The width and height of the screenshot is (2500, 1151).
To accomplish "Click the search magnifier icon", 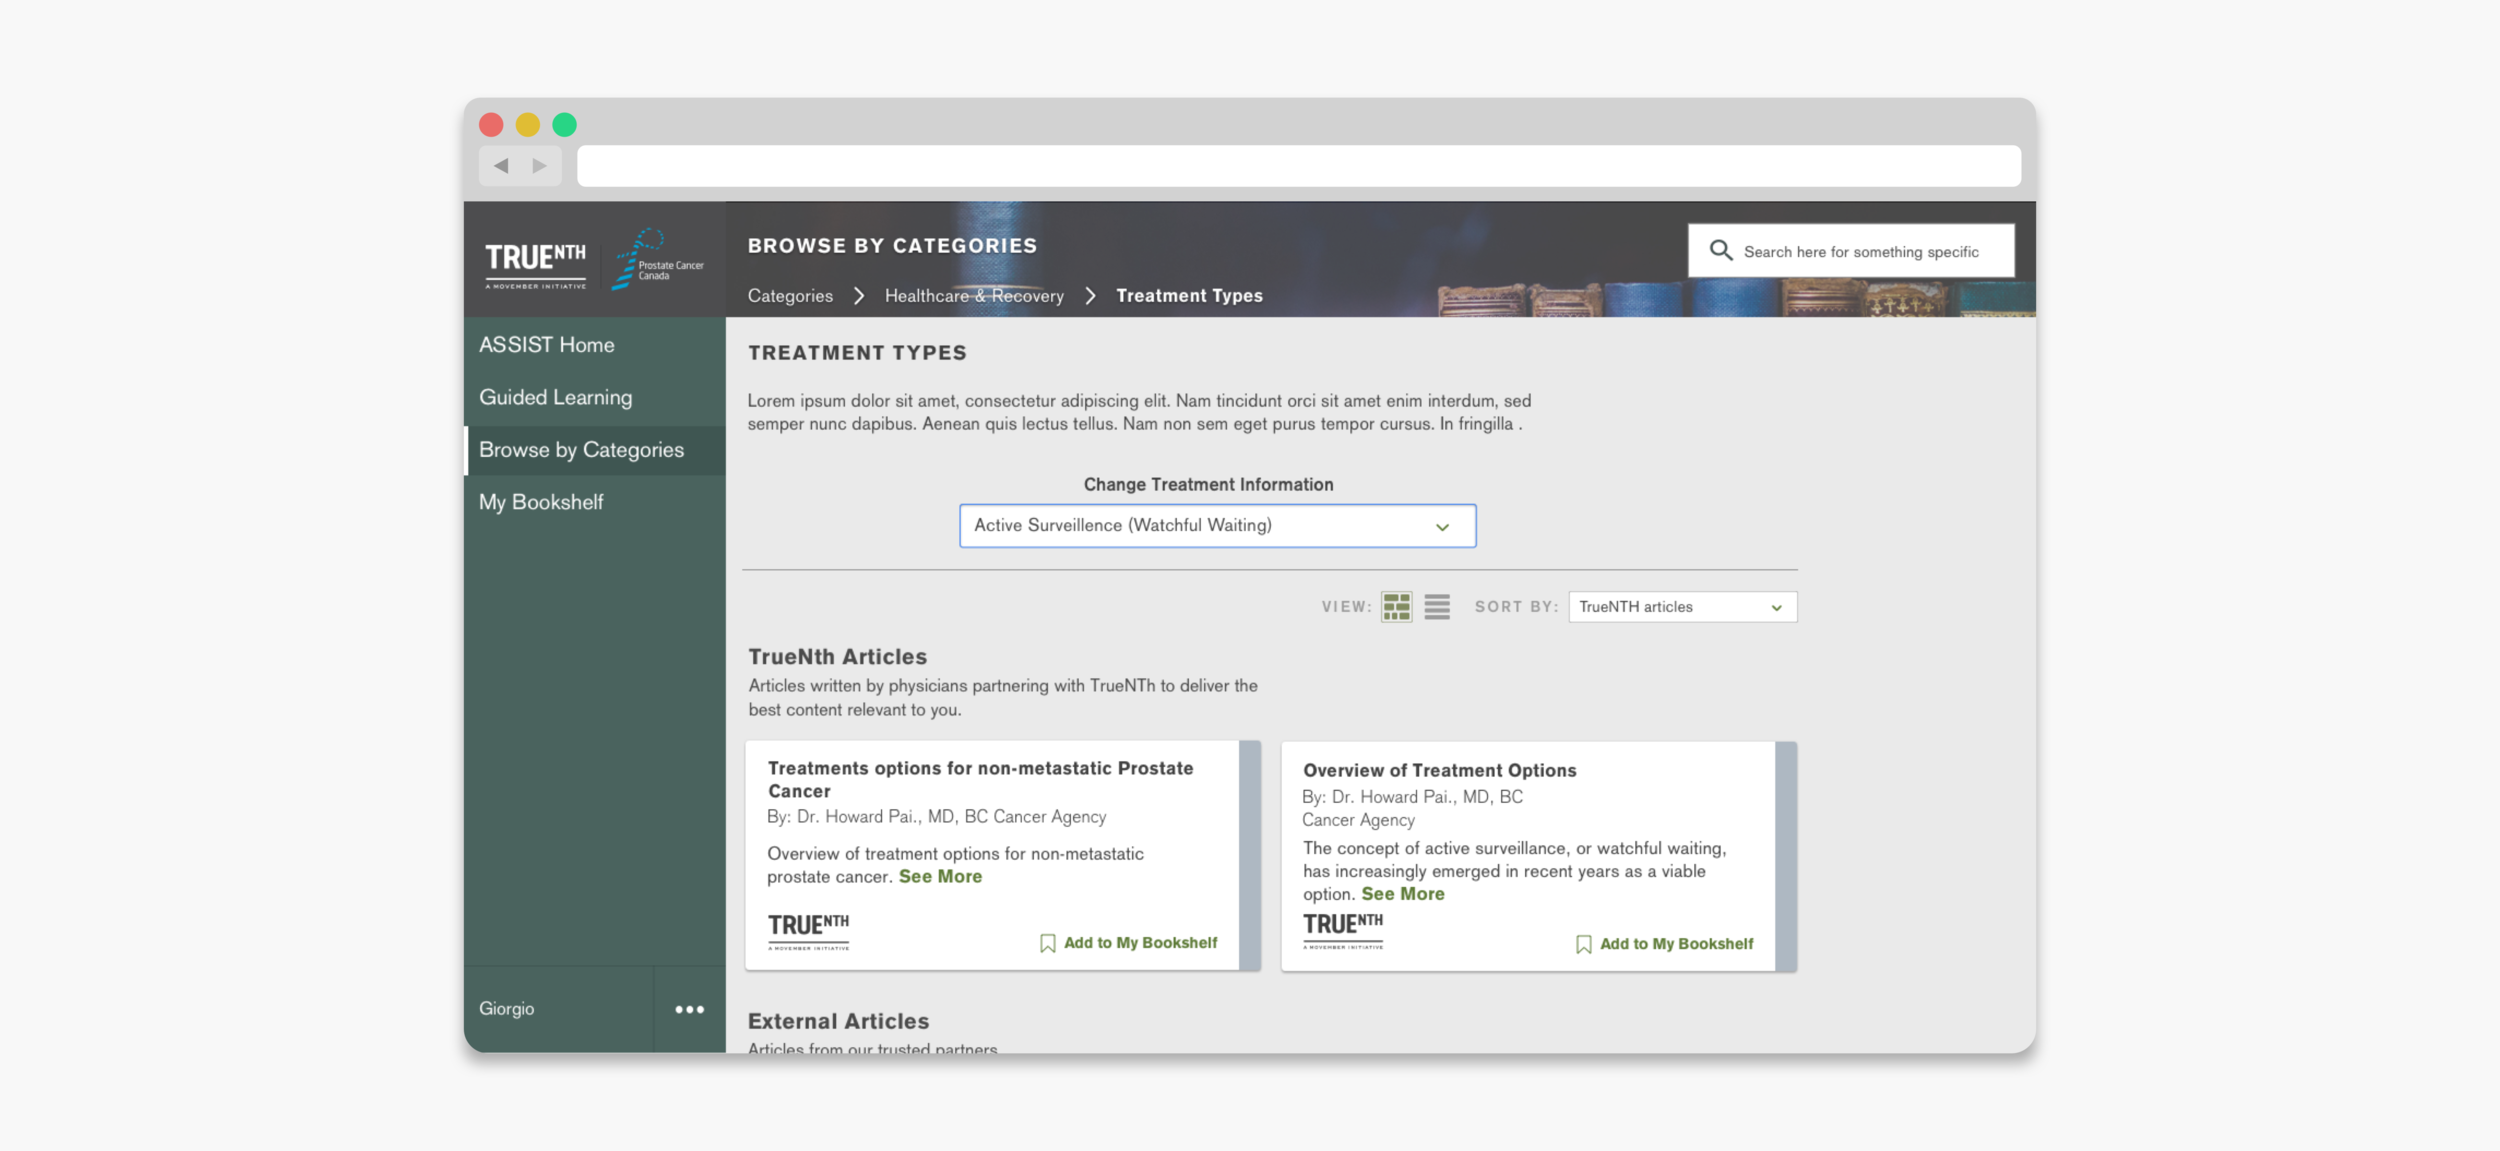I will click(1720, 251).
